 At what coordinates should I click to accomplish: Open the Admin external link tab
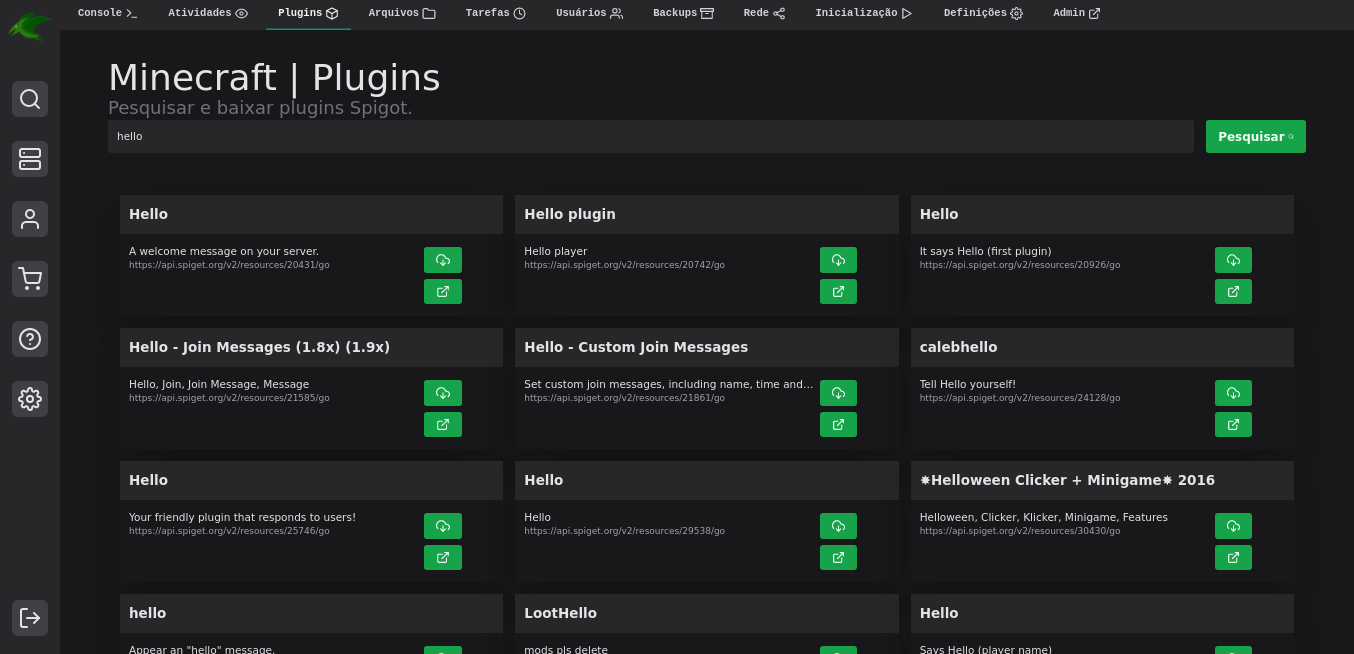pyautogui.click(x=1076, y=14)
